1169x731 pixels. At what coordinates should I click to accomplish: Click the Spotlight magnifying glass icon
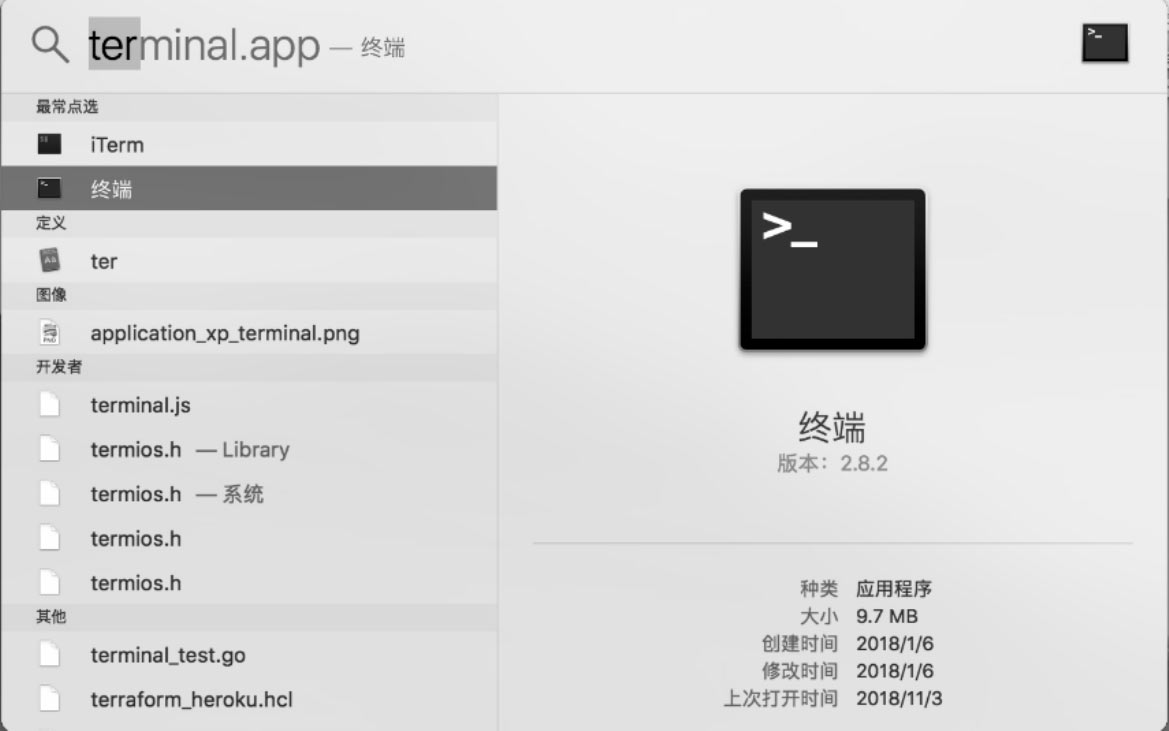[x=50, y=44]
